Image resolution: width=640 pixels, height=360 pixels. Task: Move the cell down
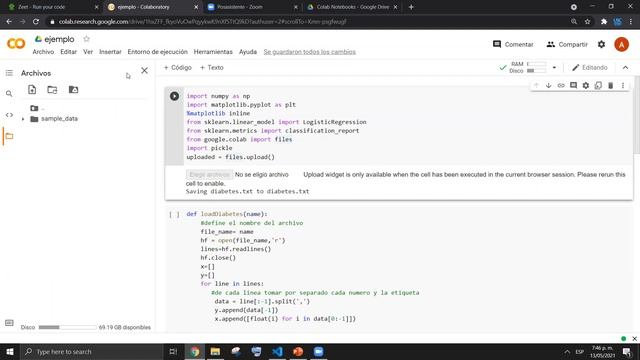[x=549, y=85]
